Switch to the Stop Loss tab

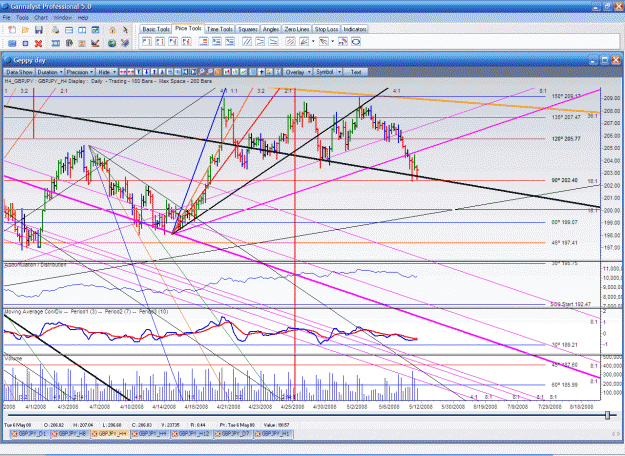tap(326, 29)
